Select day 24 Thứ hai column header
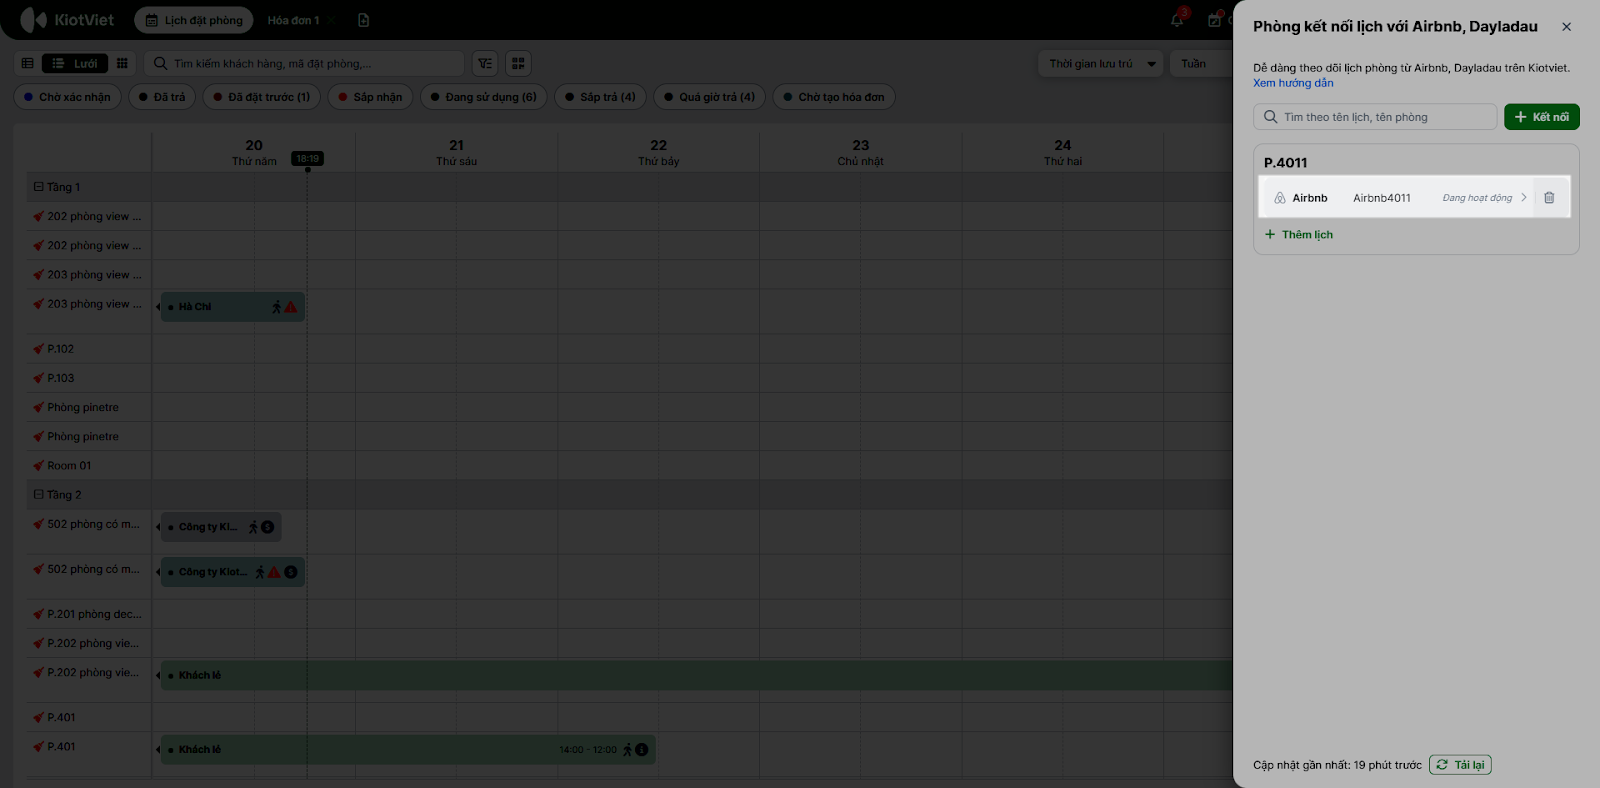This screenshot has height=788, width=1600. tap(1063, 152)
